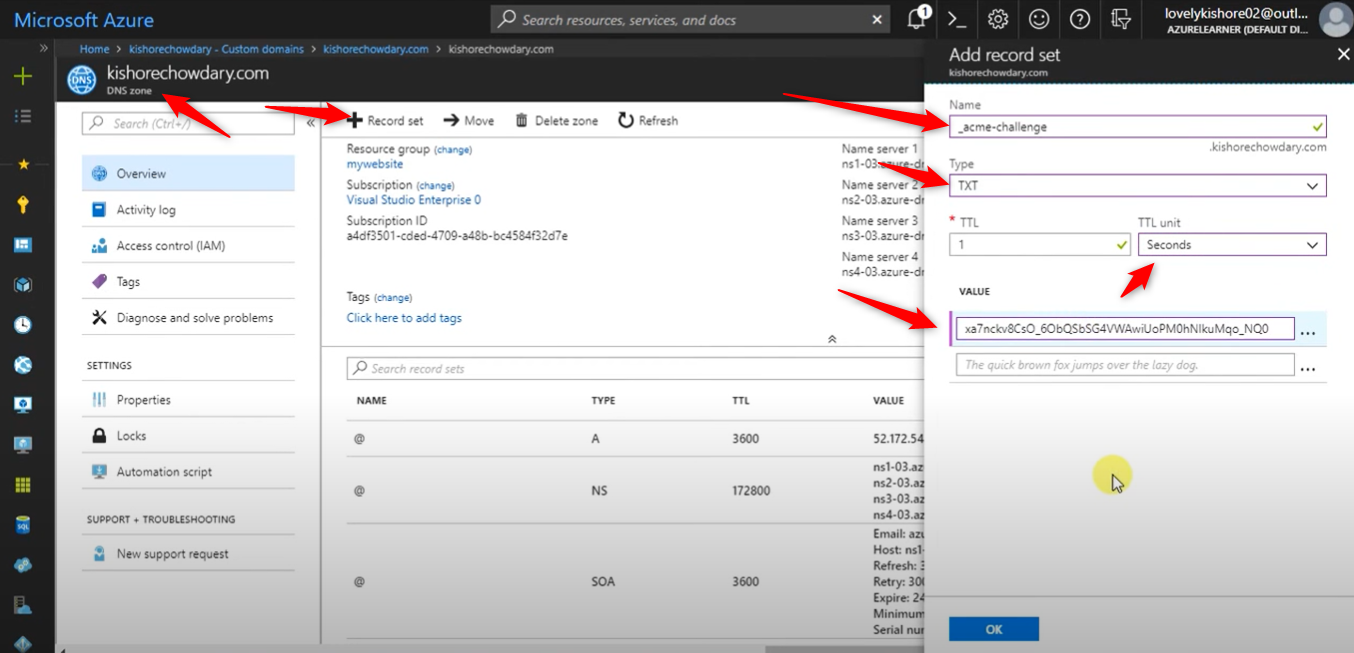
Task: Open the TTL unit dropdown showing Seconds
Action: 1232,244
